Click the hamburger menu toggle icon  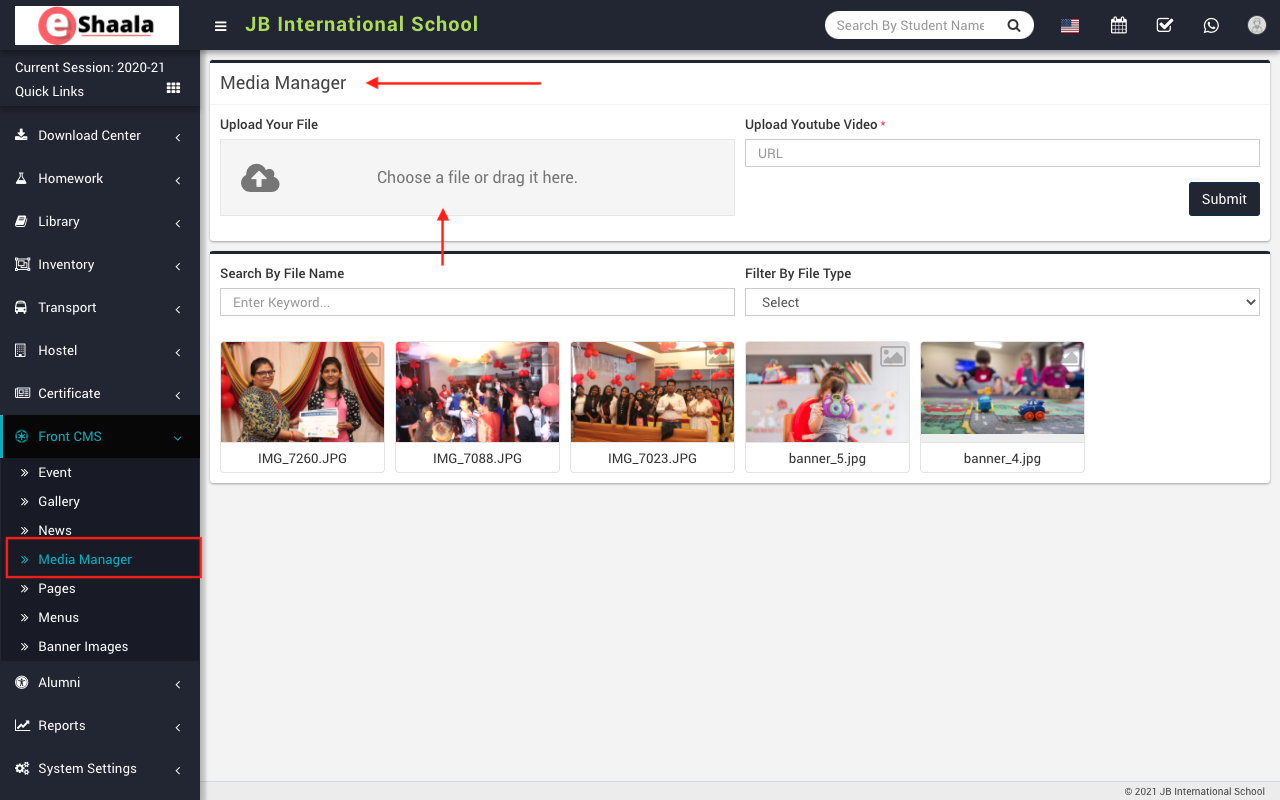[221, 26]
